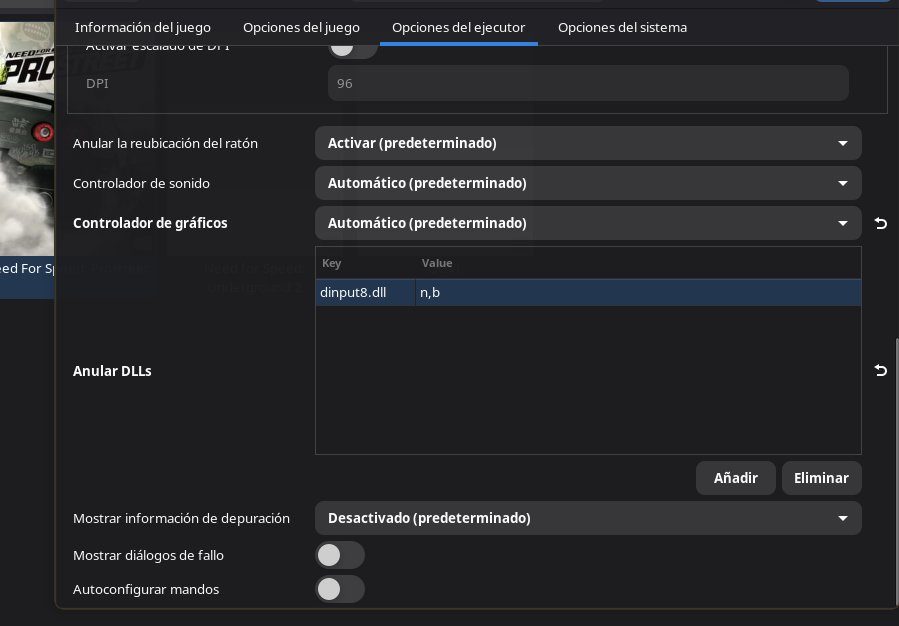The image size is (899, 626).
Task: Open Controlador de gráficos dropdown
Action: [x=588, y=223]
